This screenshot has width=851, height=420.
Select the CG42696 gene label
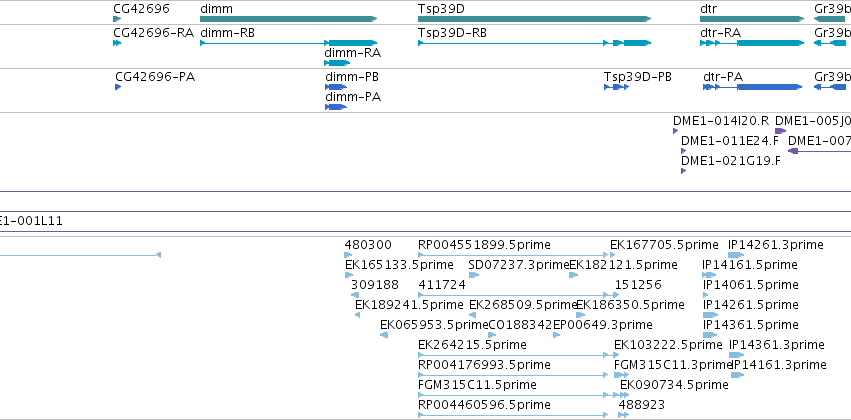[142, 9]
